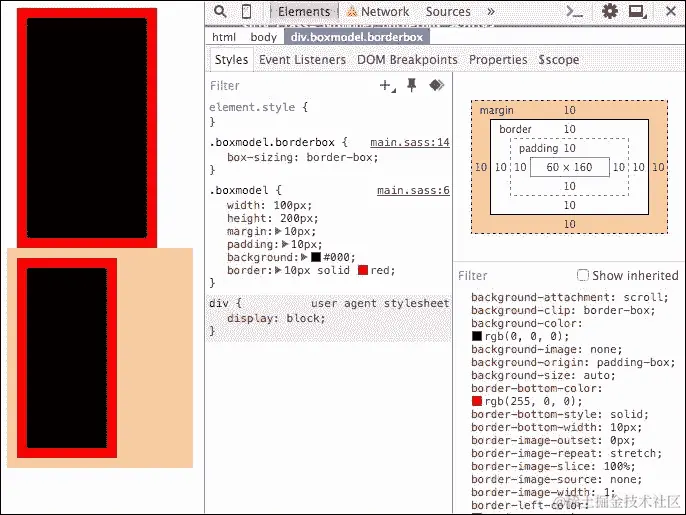Click the .boxmodel.borderbox selector
The width and height of the screenshot is (686, 515).
(x=272, y=142)
